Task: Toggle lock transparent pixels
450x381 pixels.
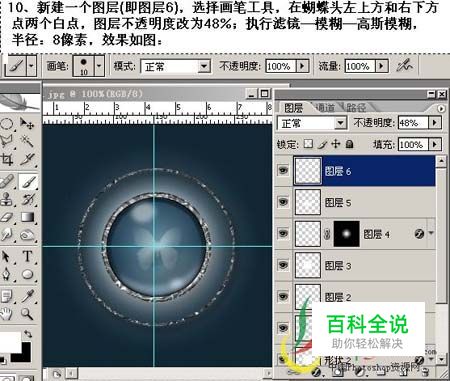Action: (x=308, y=144)
